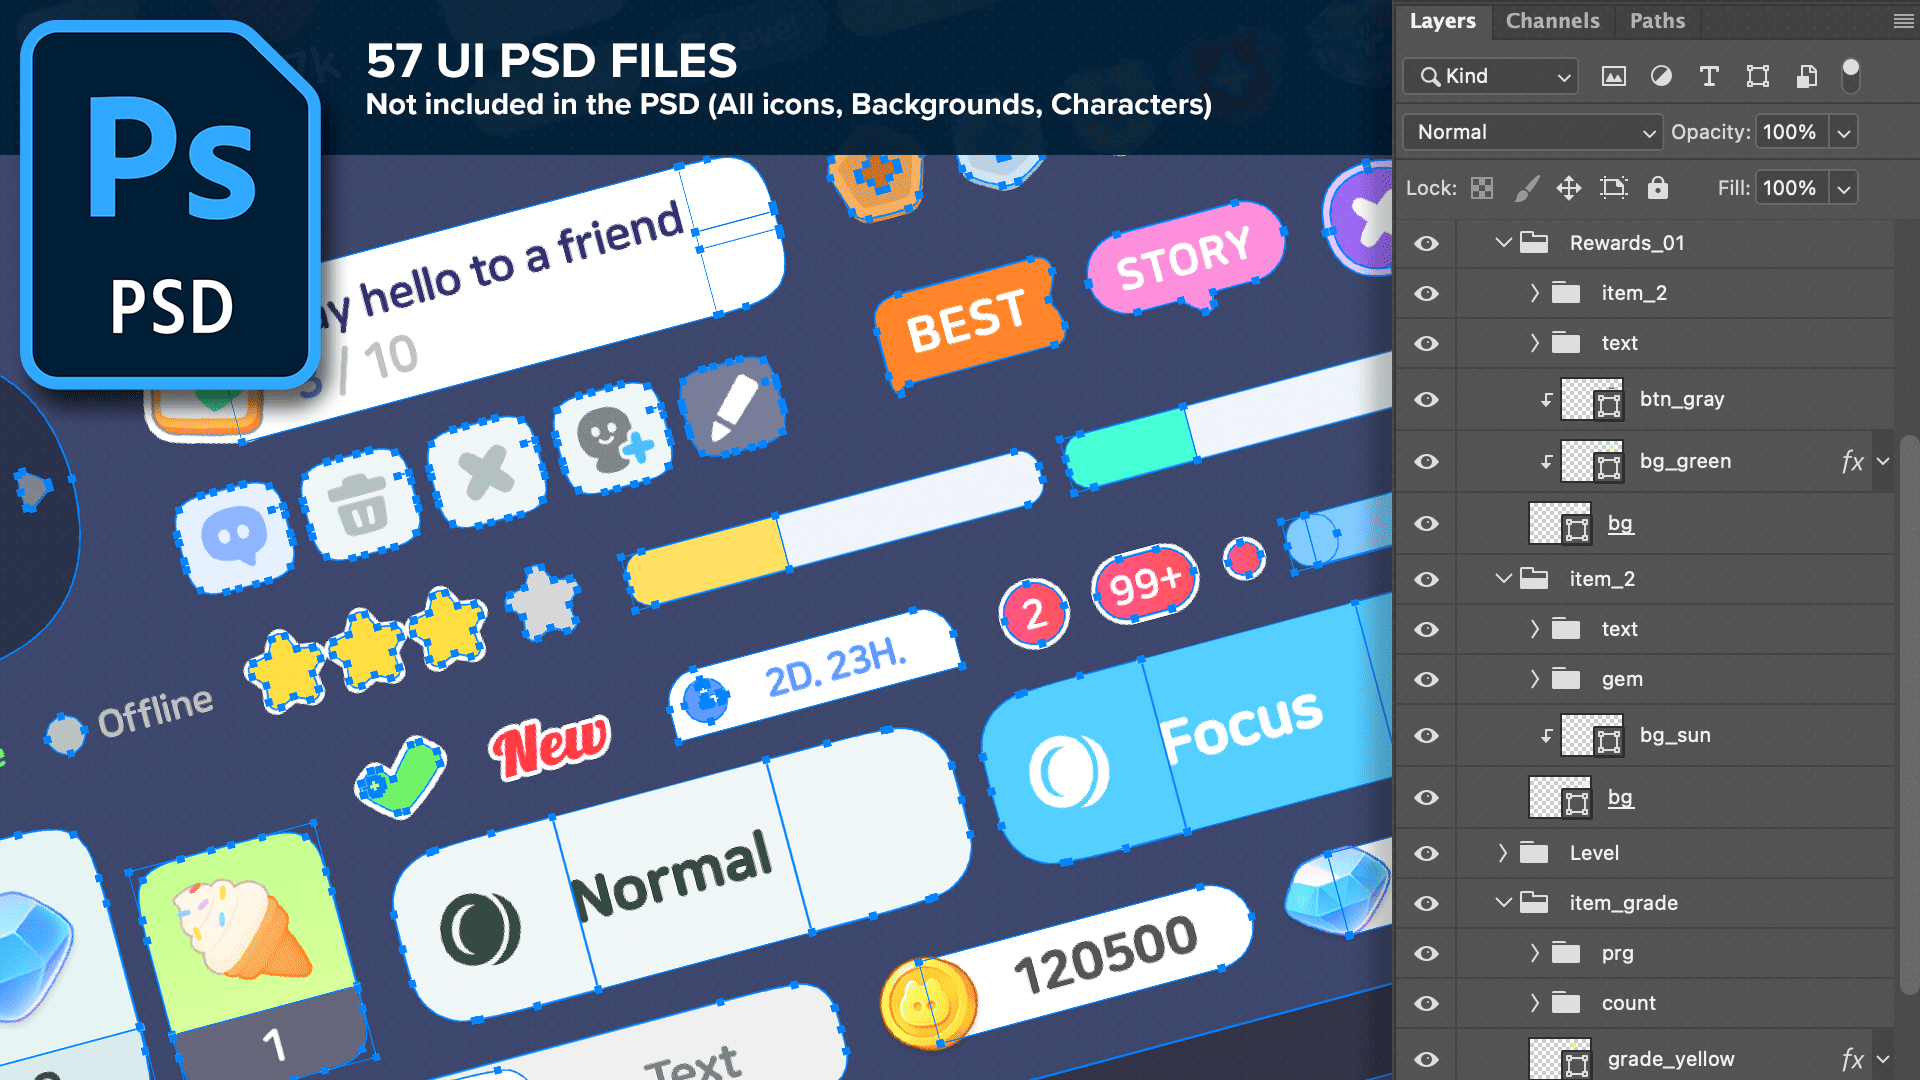The width and height of the screenshot is (1920, 1080).
Task: Toggle layer filtering on/off switch
Action: (x=1851, y=74)
